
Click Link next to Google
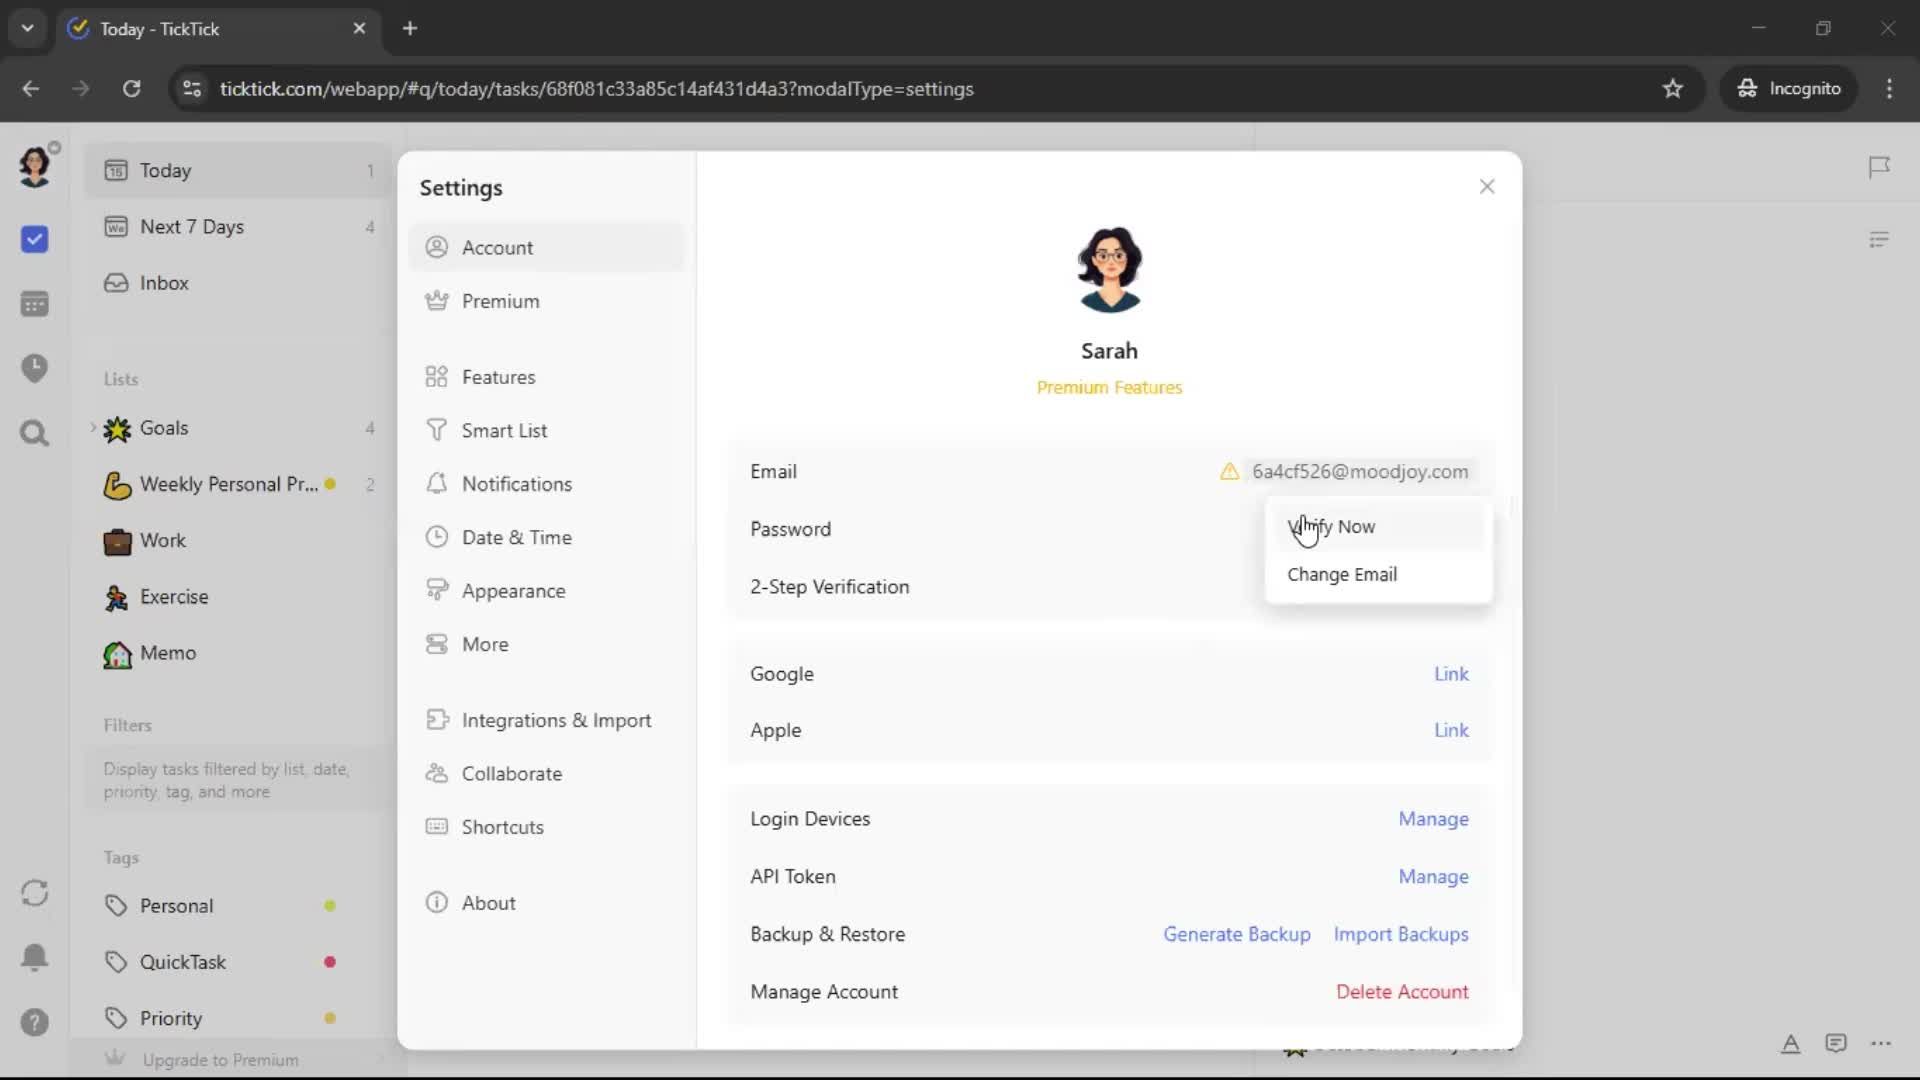pyautogui.click(x=1450, y=674)
